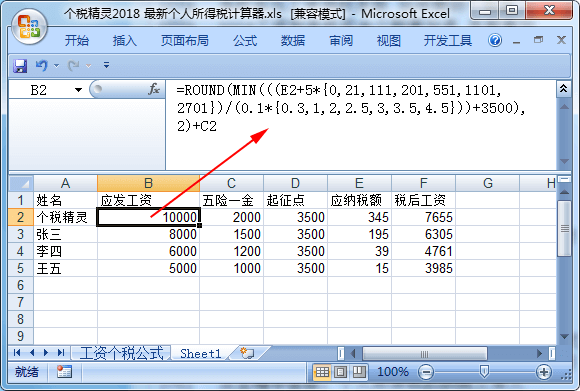The height and width of the screenshot is (391, 580).
Task: Select cell with value 4761
Action: coord(424,251)
